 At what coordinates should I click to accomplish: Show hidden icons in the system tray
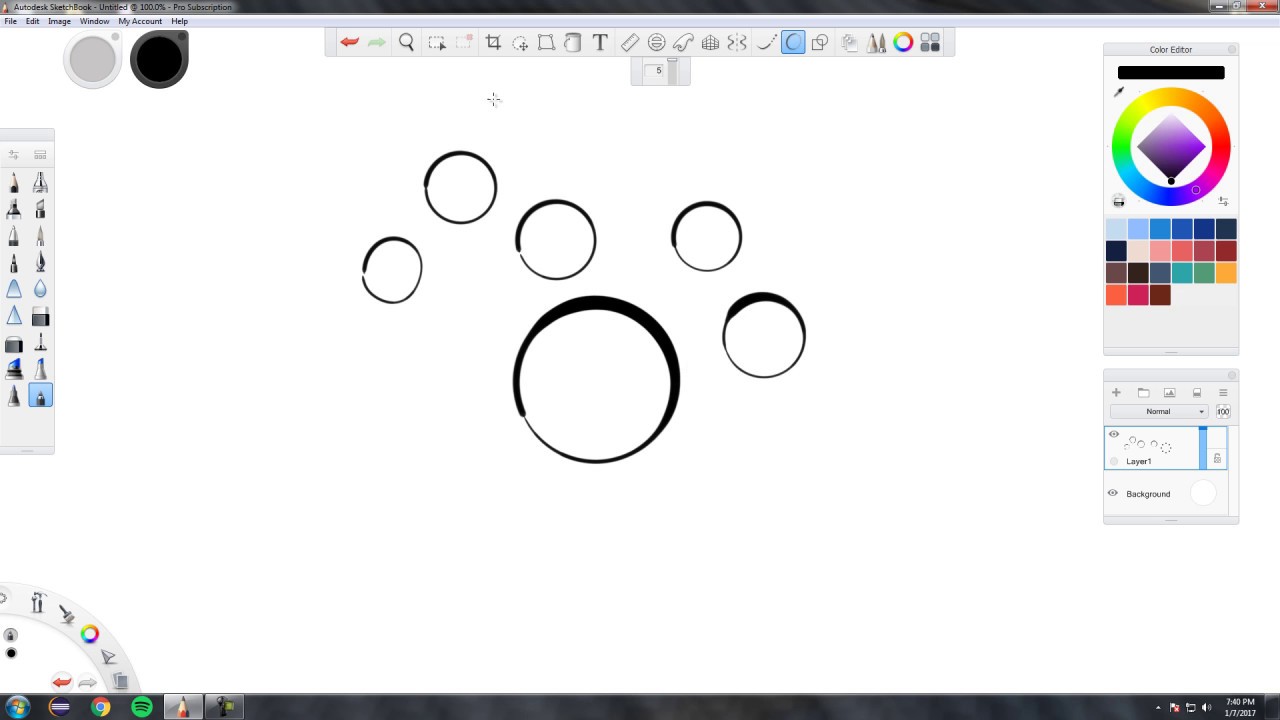click(x=1157, y=707)
